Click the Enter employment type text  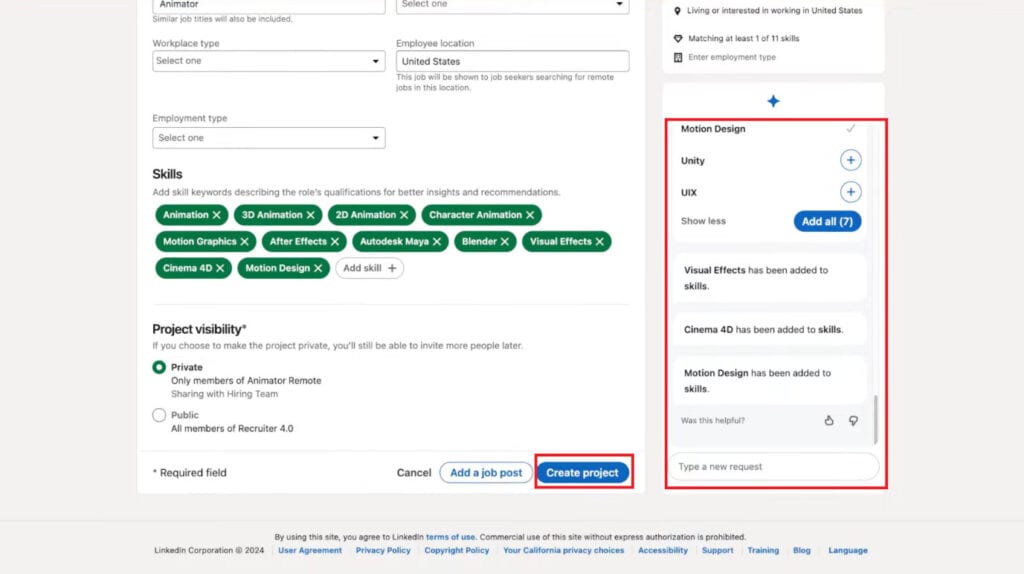point(731,57)
